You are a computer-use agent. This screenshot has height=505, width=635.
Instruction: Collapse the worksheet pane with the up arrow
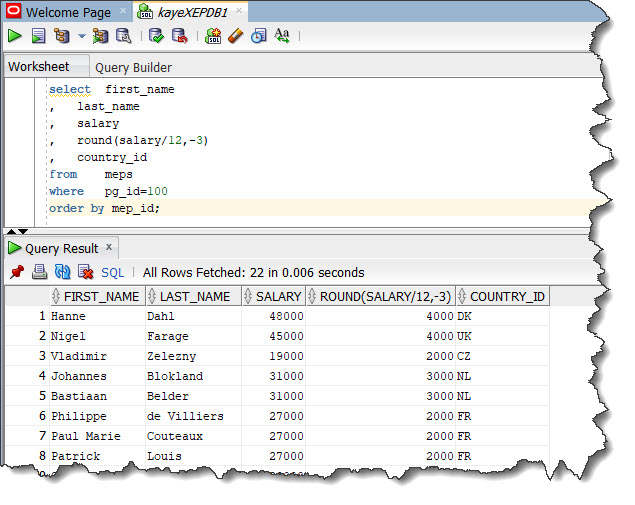[x=11, y=231]
